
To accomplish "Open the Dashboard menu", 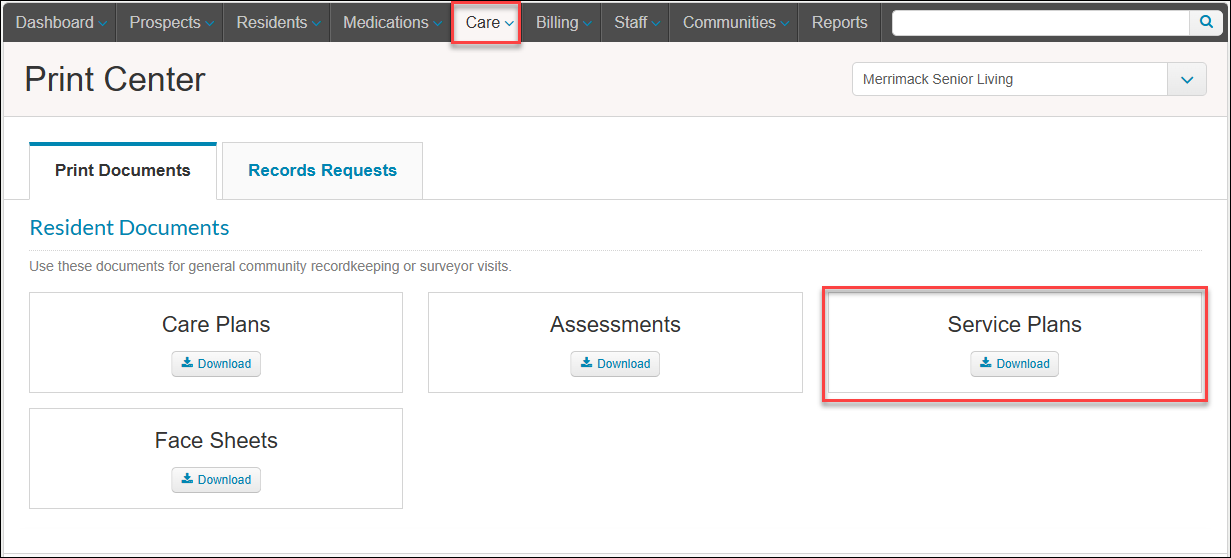I will [x=60, y=22].
